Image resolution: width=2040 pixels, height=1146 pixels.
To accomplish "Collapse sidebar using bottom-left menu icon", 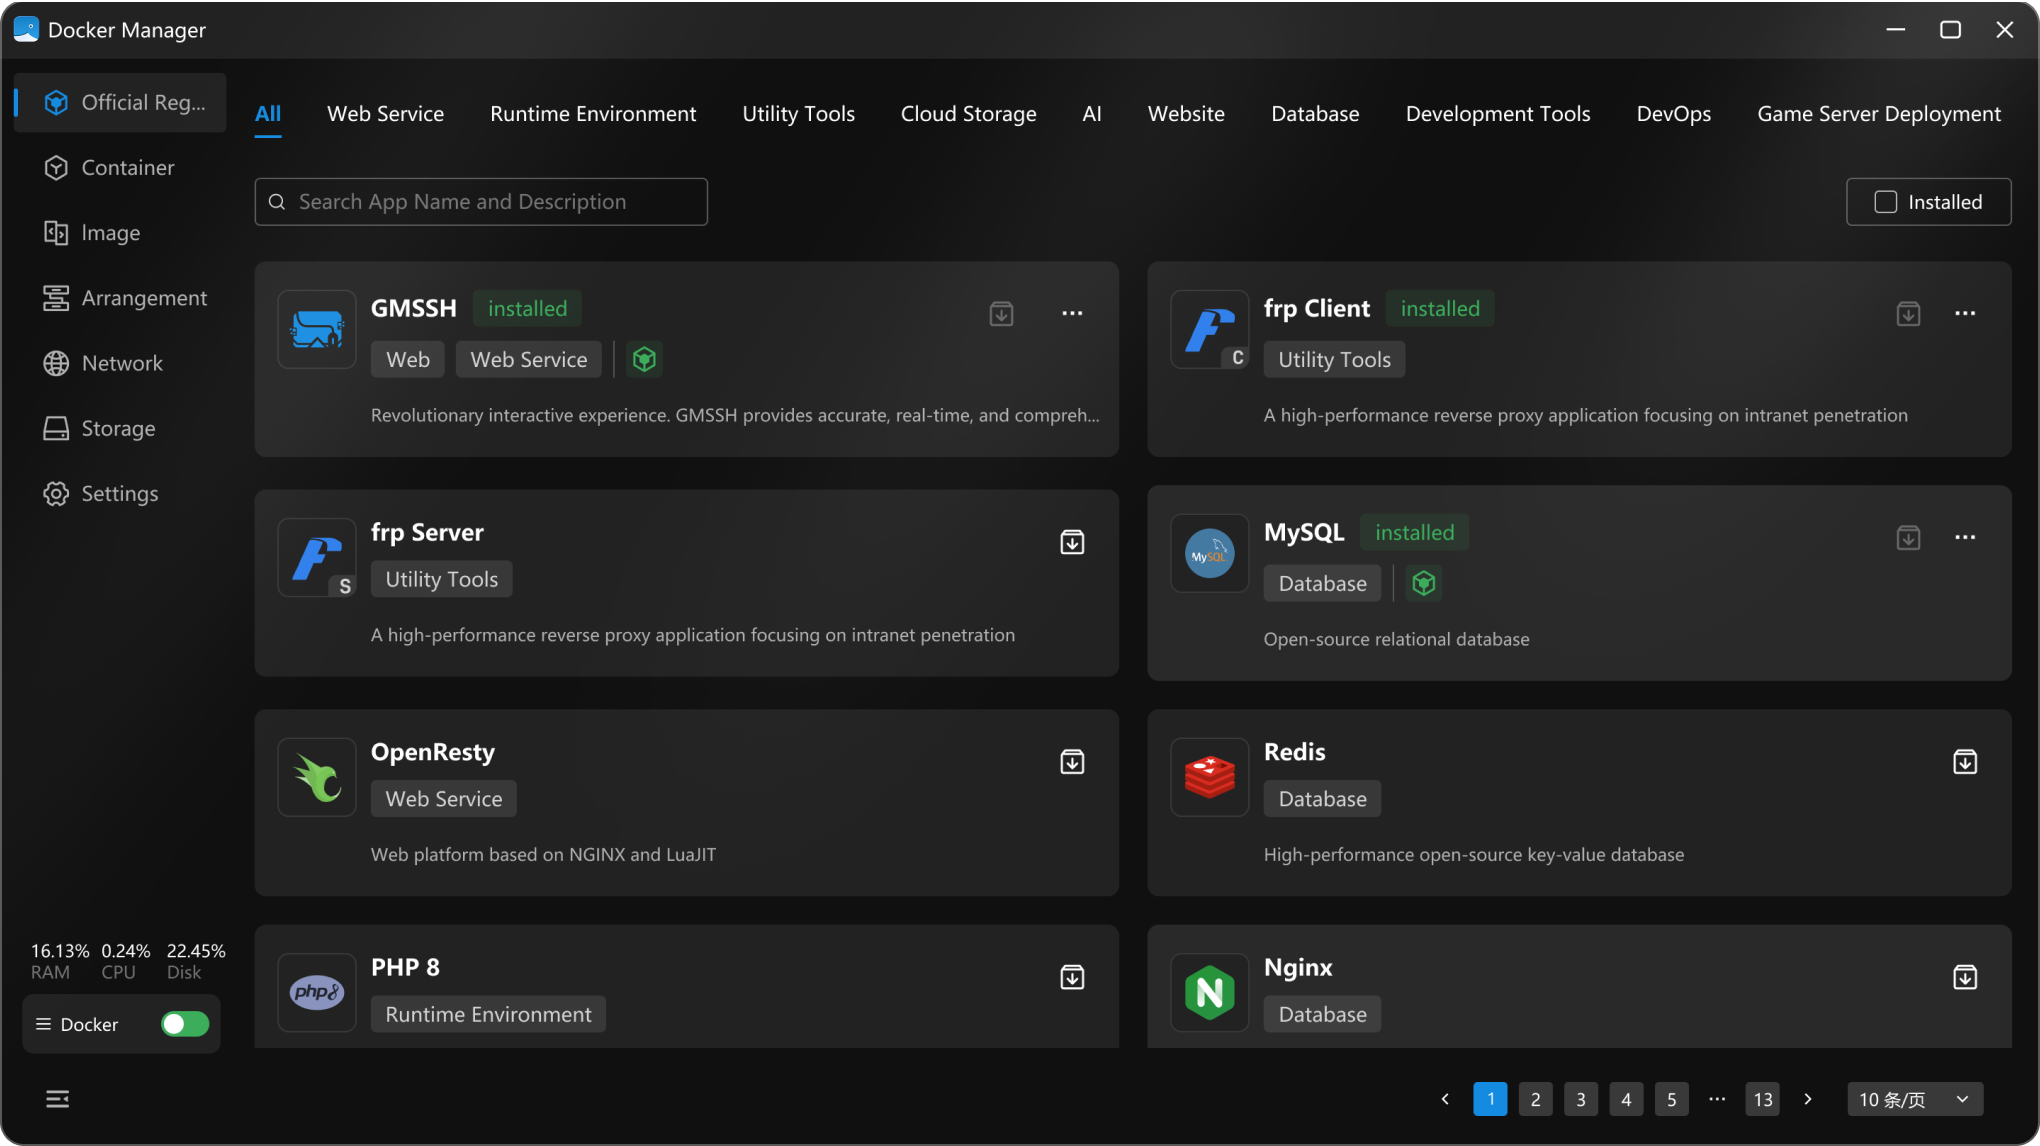I will 57,1099.
